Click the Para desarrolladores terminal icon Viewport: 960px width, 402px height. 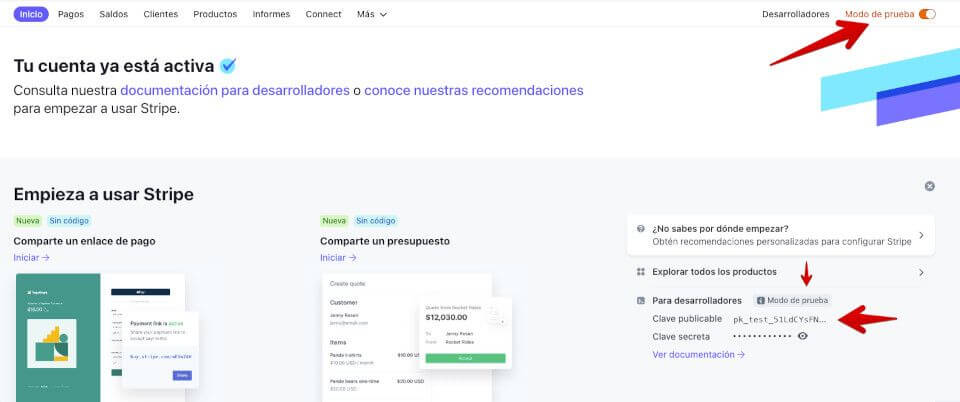(641, 300)
